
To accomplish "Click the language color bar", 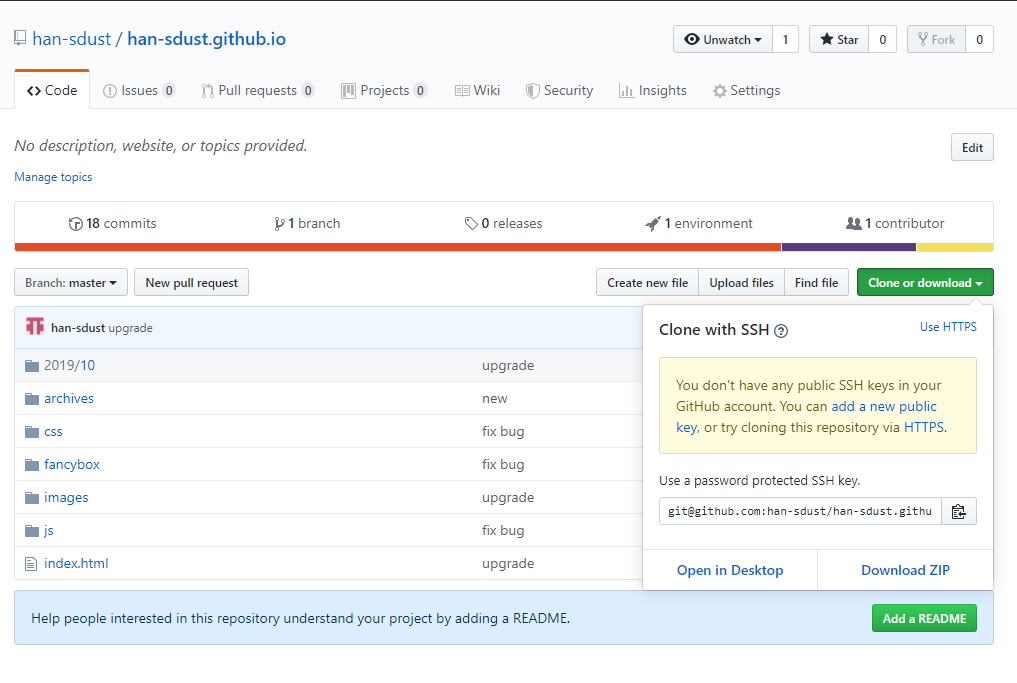I will [500, 245].
